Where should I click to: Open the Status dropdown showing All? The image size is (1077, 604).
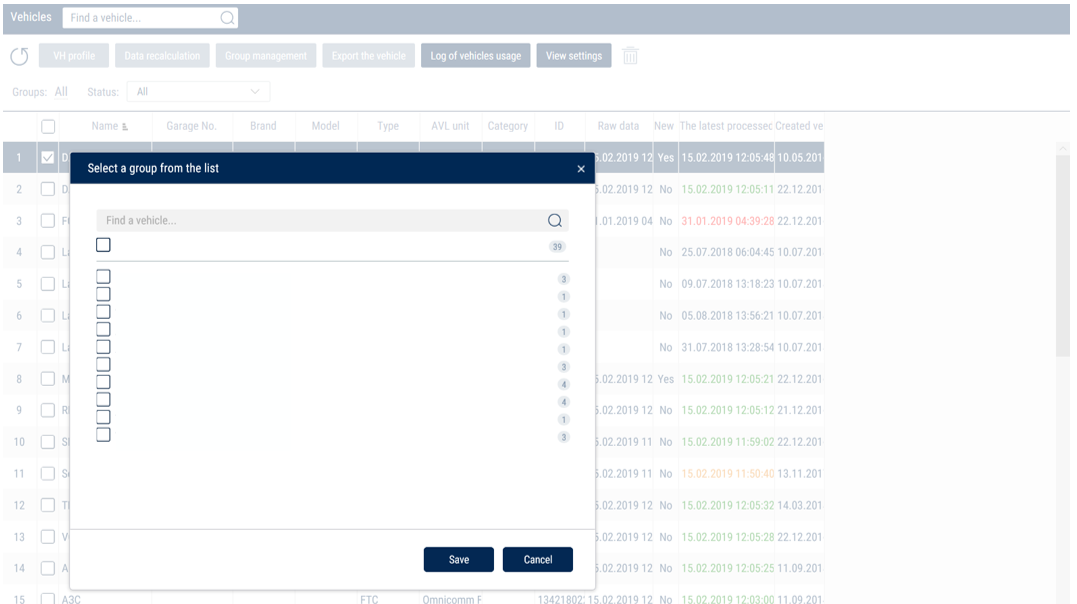(x=198, y=91)
